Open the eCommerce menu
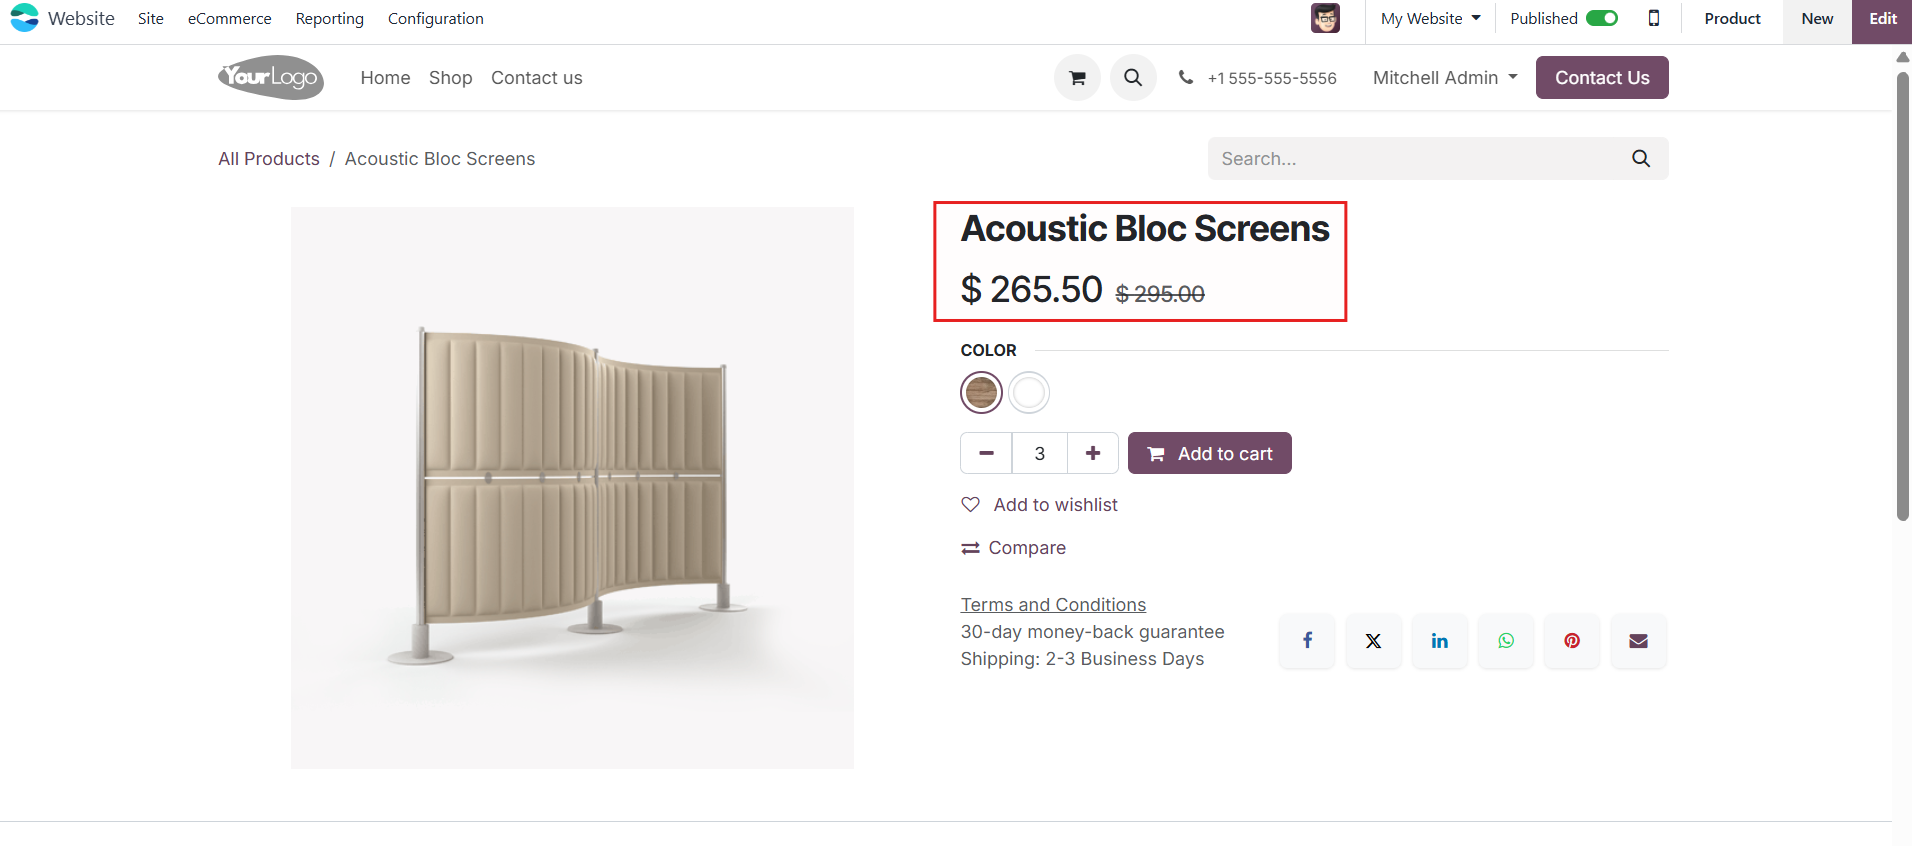1912x846 pixels. (229, 19)
